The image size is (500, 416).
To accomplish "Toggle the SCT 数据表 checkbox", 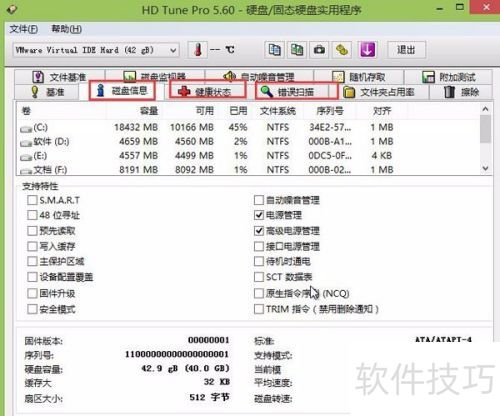I will [x=259, y=277].
